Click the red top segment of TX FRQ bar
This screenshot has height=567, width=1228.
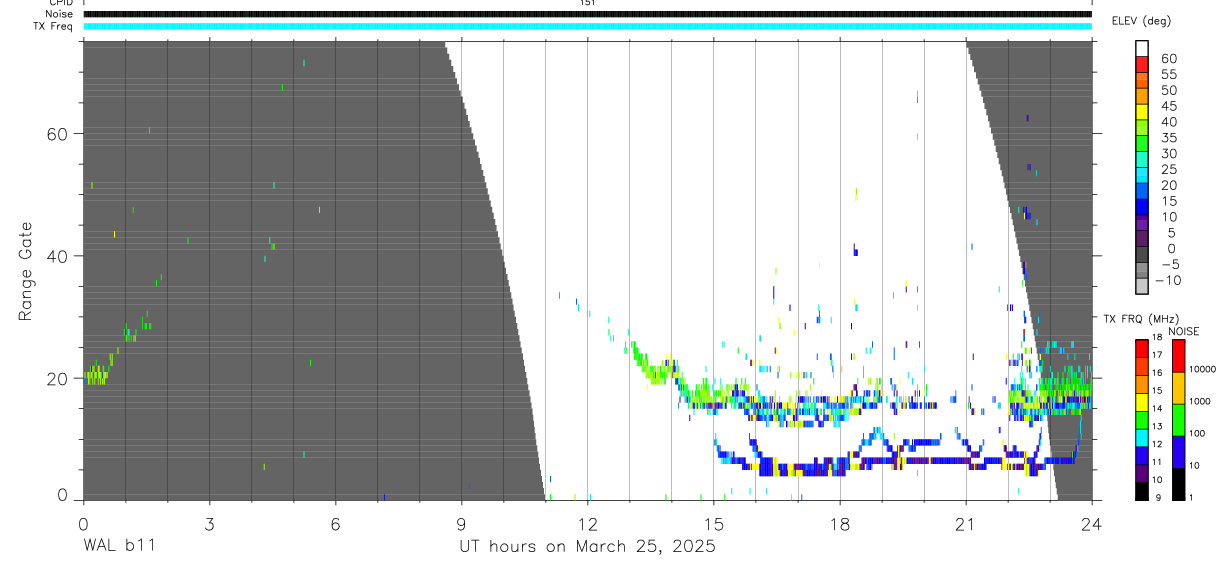tap(1141, 349)
